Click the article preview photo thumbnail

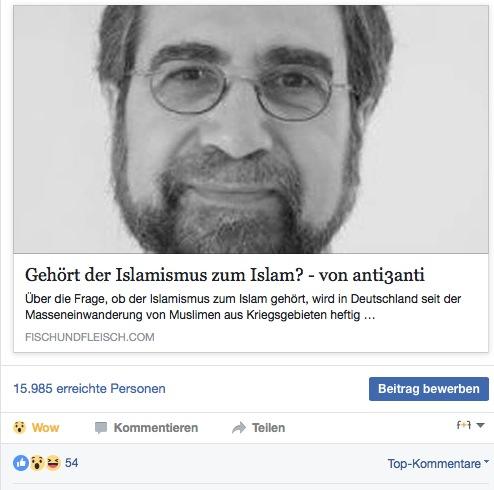point(251,129)
